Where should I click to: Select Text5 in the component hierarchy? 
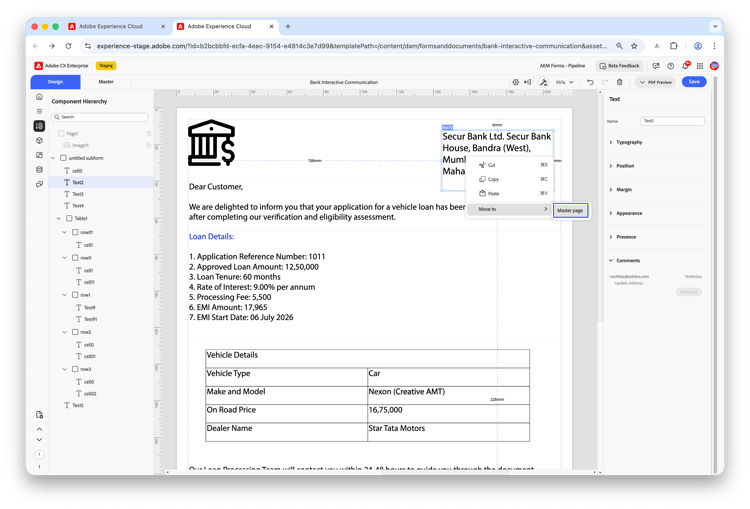pyautogui.click(x=78, y=405)
